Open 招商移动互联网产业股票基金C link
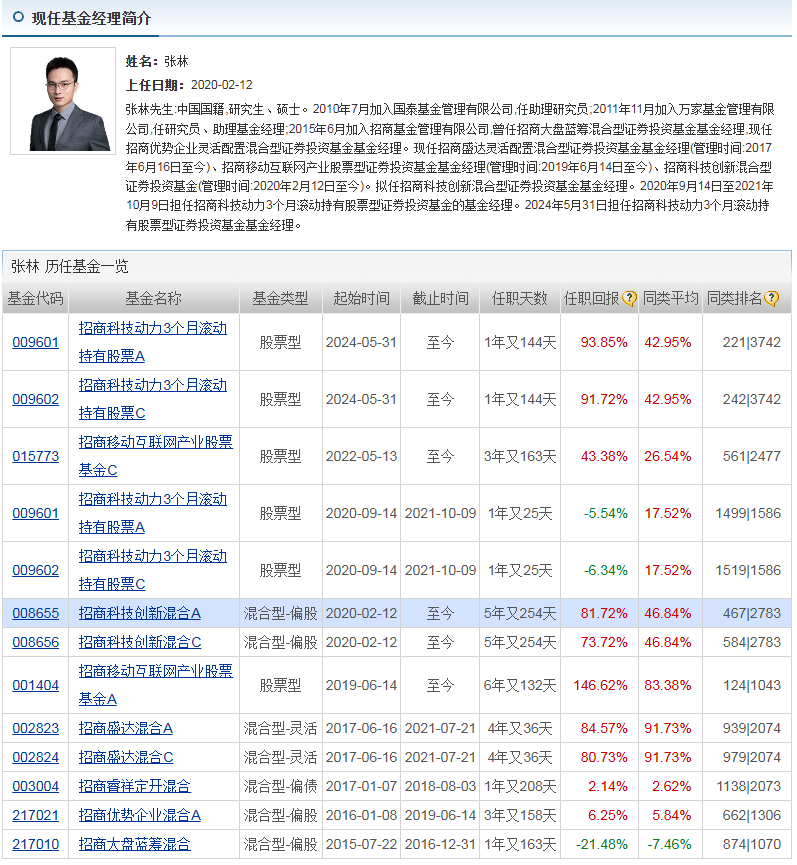This screenshot has height=865, width=797. pyautogui.click(x=156, y=457)
